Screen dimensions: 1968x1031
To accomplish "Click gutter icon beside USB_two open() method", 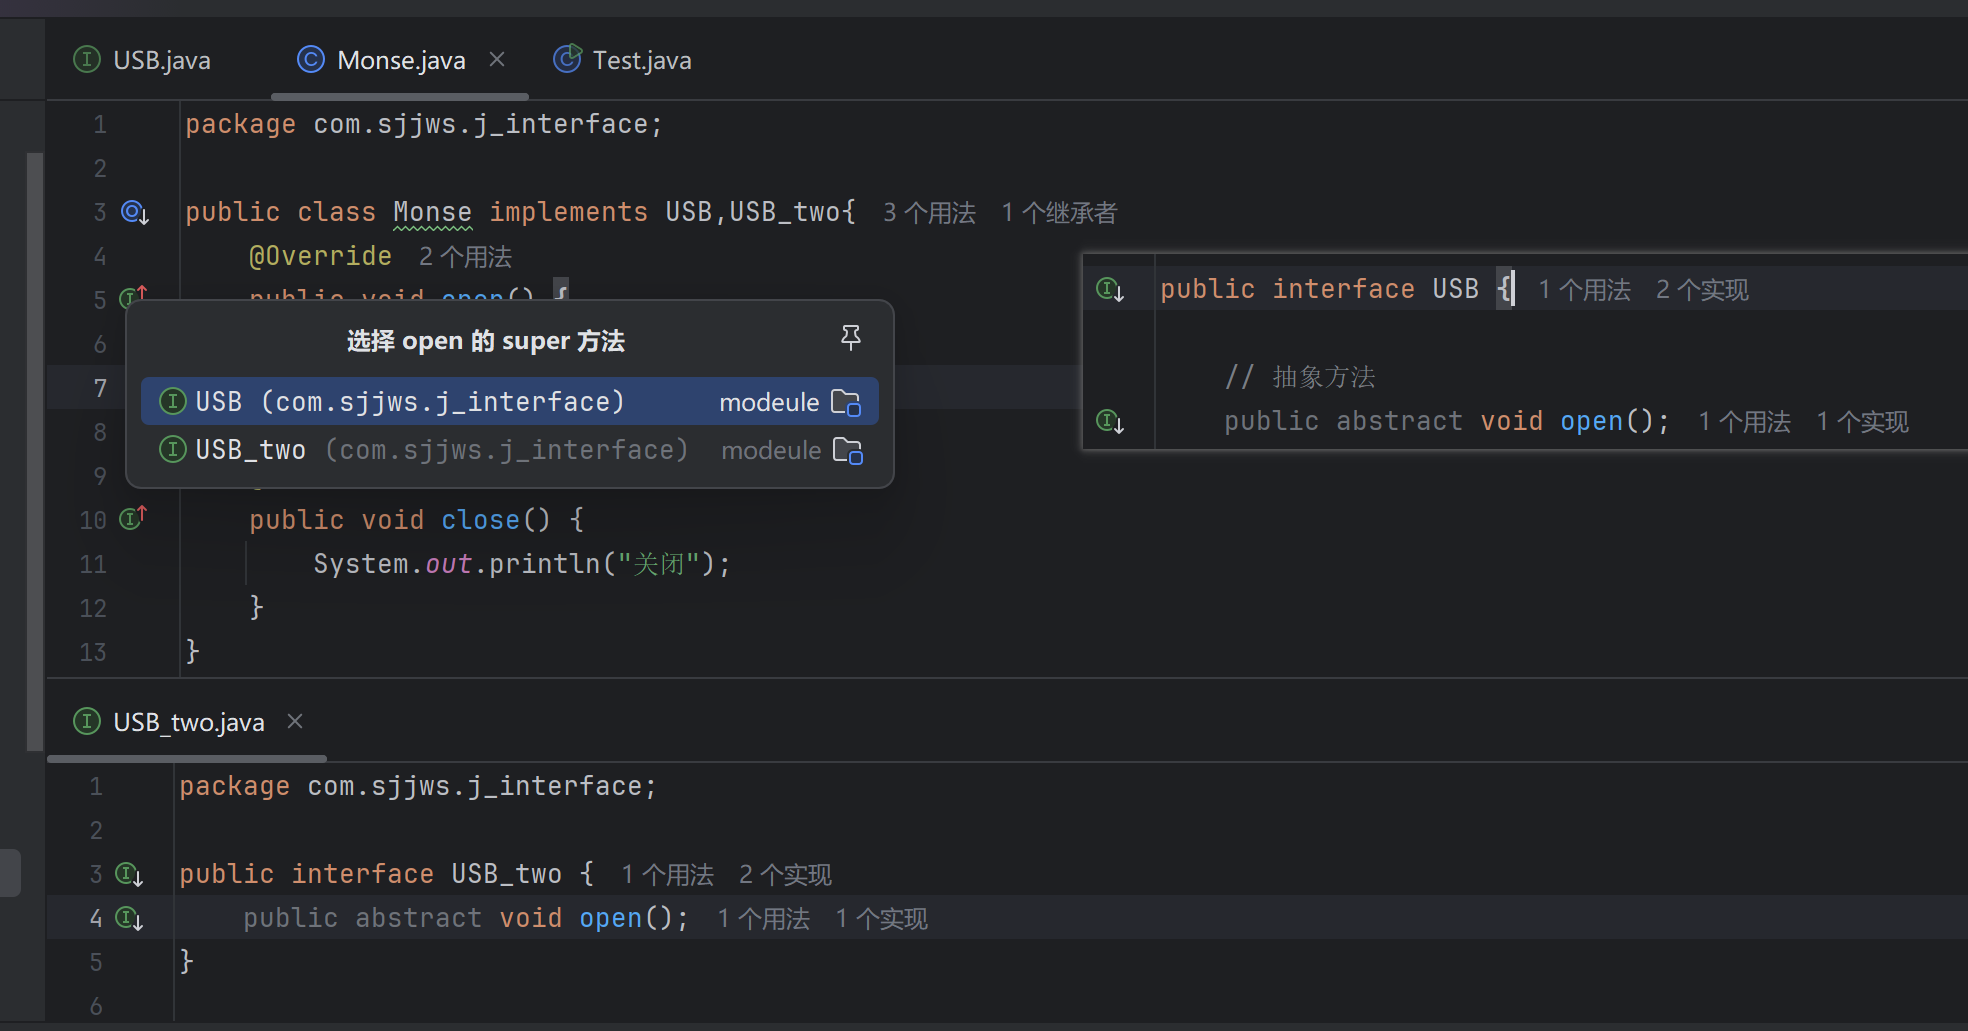I will pyautogui.click(x=129, y=918).
